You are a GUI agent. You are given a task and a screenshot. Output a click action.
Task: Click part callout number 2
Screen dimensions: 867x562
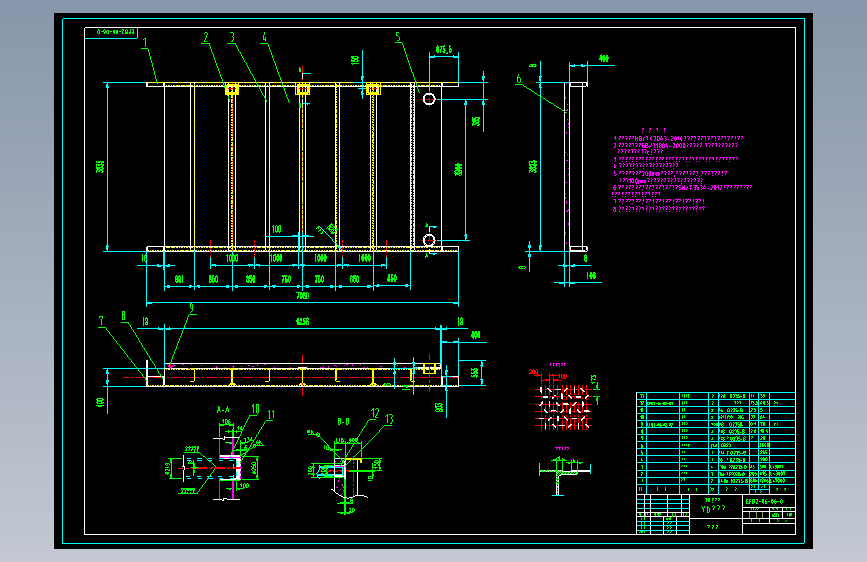(206, 37)
